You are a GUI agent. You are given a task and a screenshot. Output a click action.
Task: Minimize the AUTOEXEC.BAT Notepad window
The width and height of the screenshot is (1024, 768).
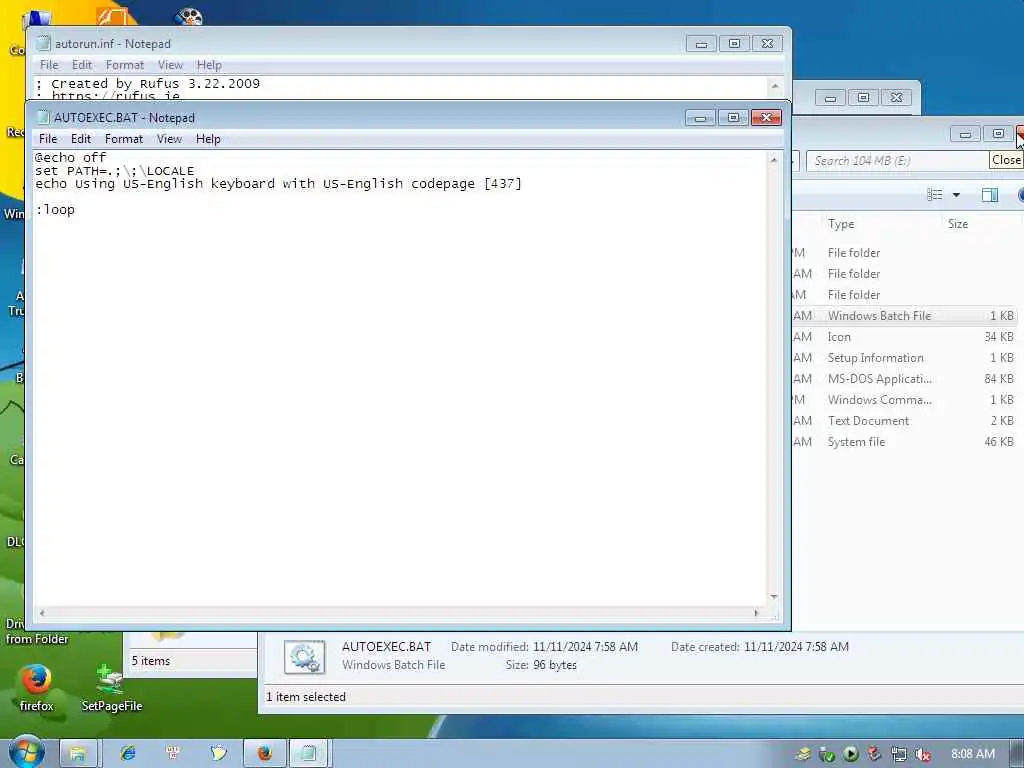(x=700, y=118)
